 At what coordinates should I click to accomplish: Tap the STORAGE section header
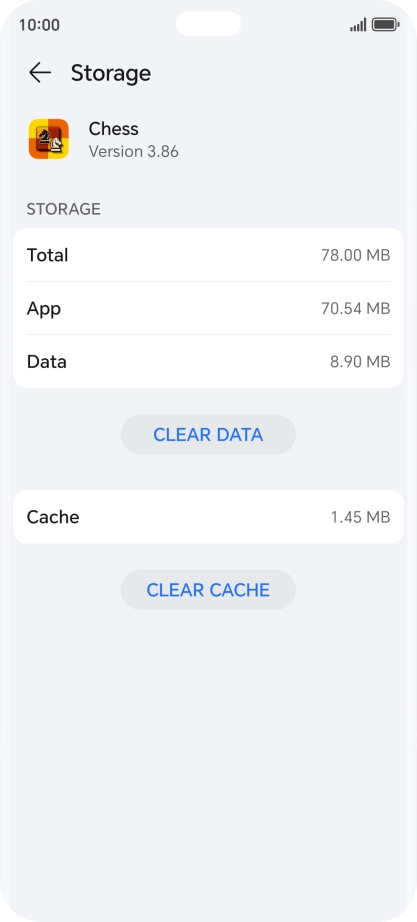tap(64, 209)
